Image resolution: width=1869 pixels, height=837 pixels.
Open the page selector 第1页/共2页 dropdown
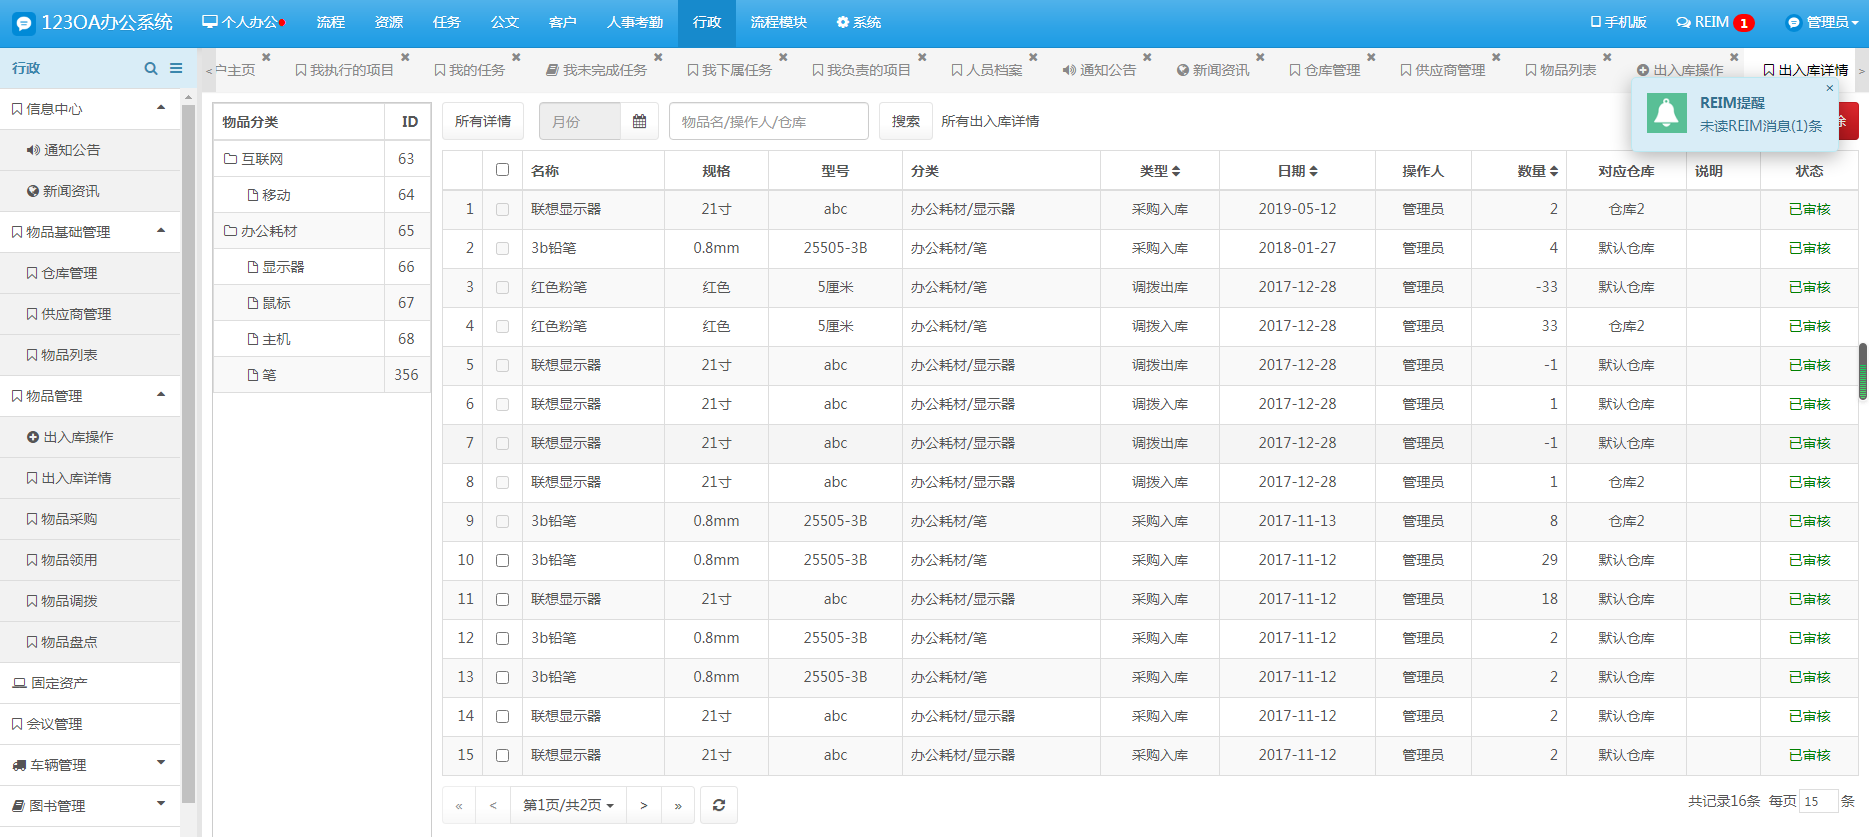(568, 805)
